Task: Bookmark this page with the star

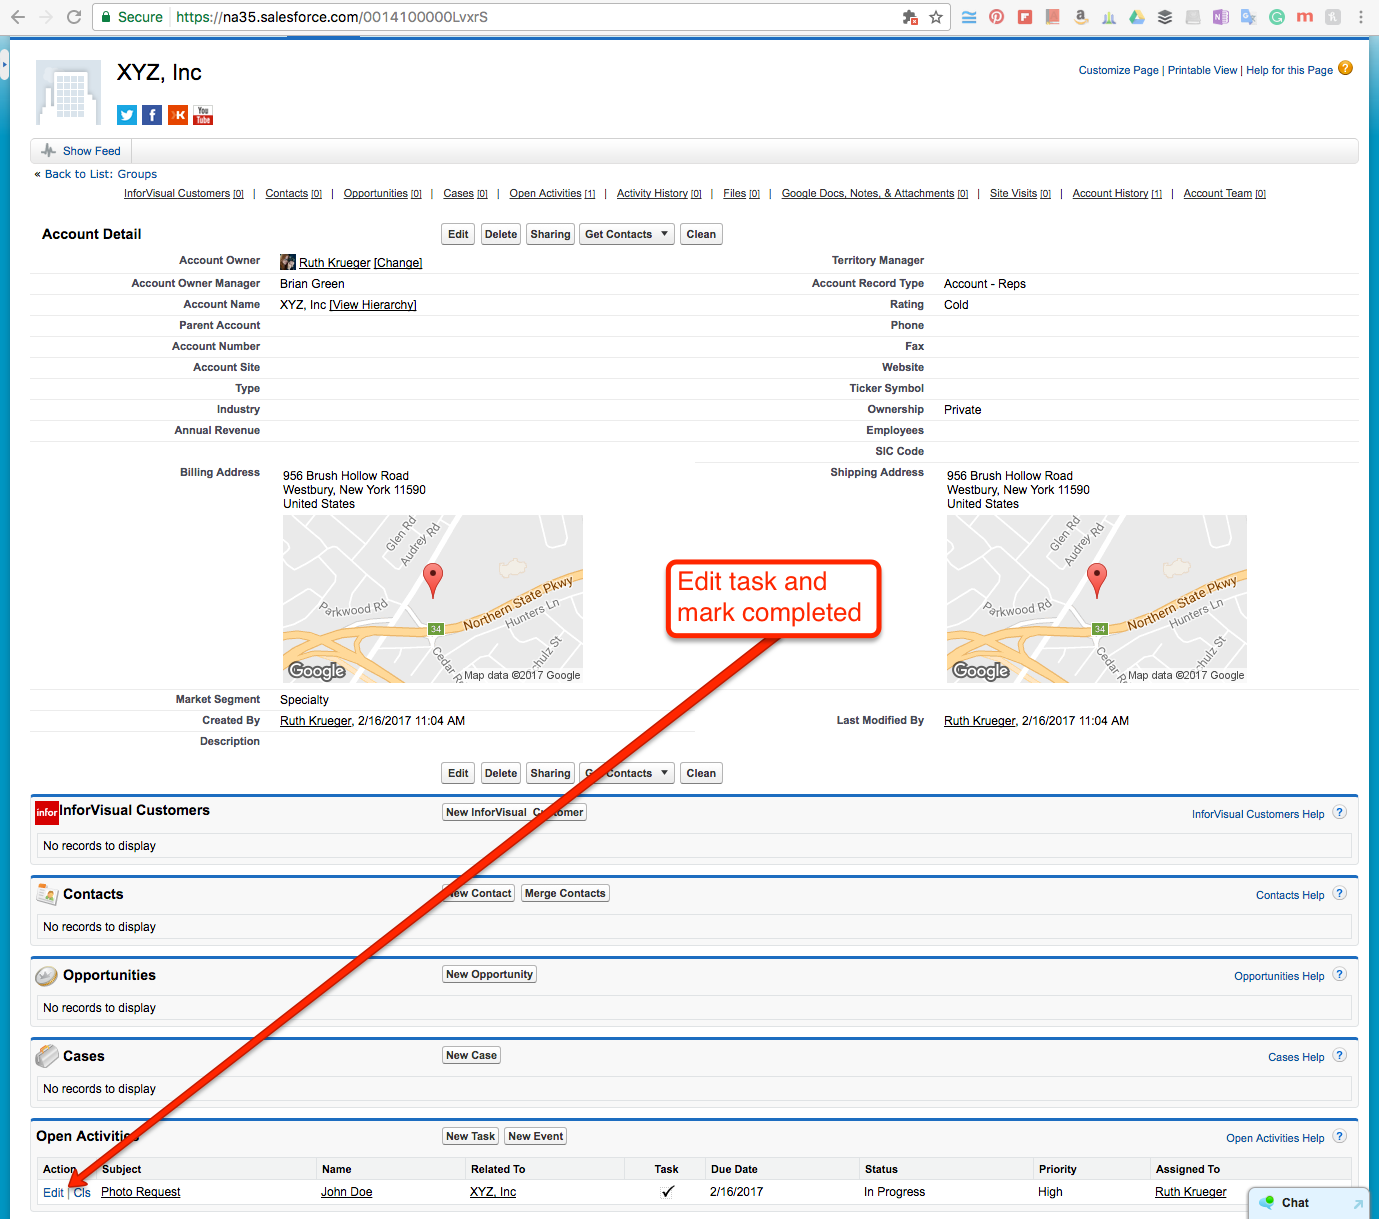Action: point(936,17)
